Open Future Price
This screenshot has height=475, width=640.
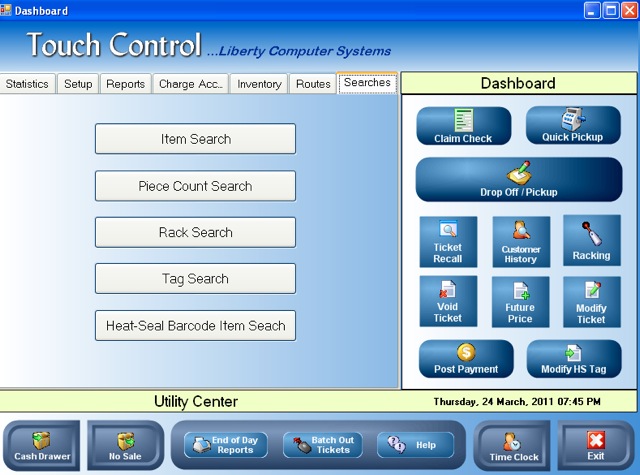520,302
